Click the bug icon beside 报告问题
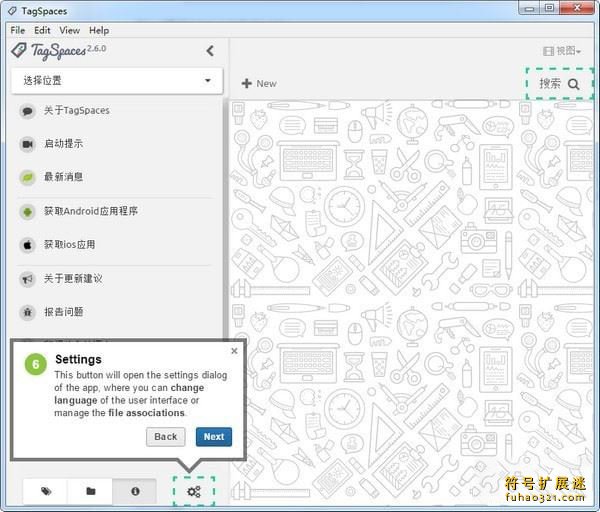This screenshot has width=600, height=512. point(28,312)
